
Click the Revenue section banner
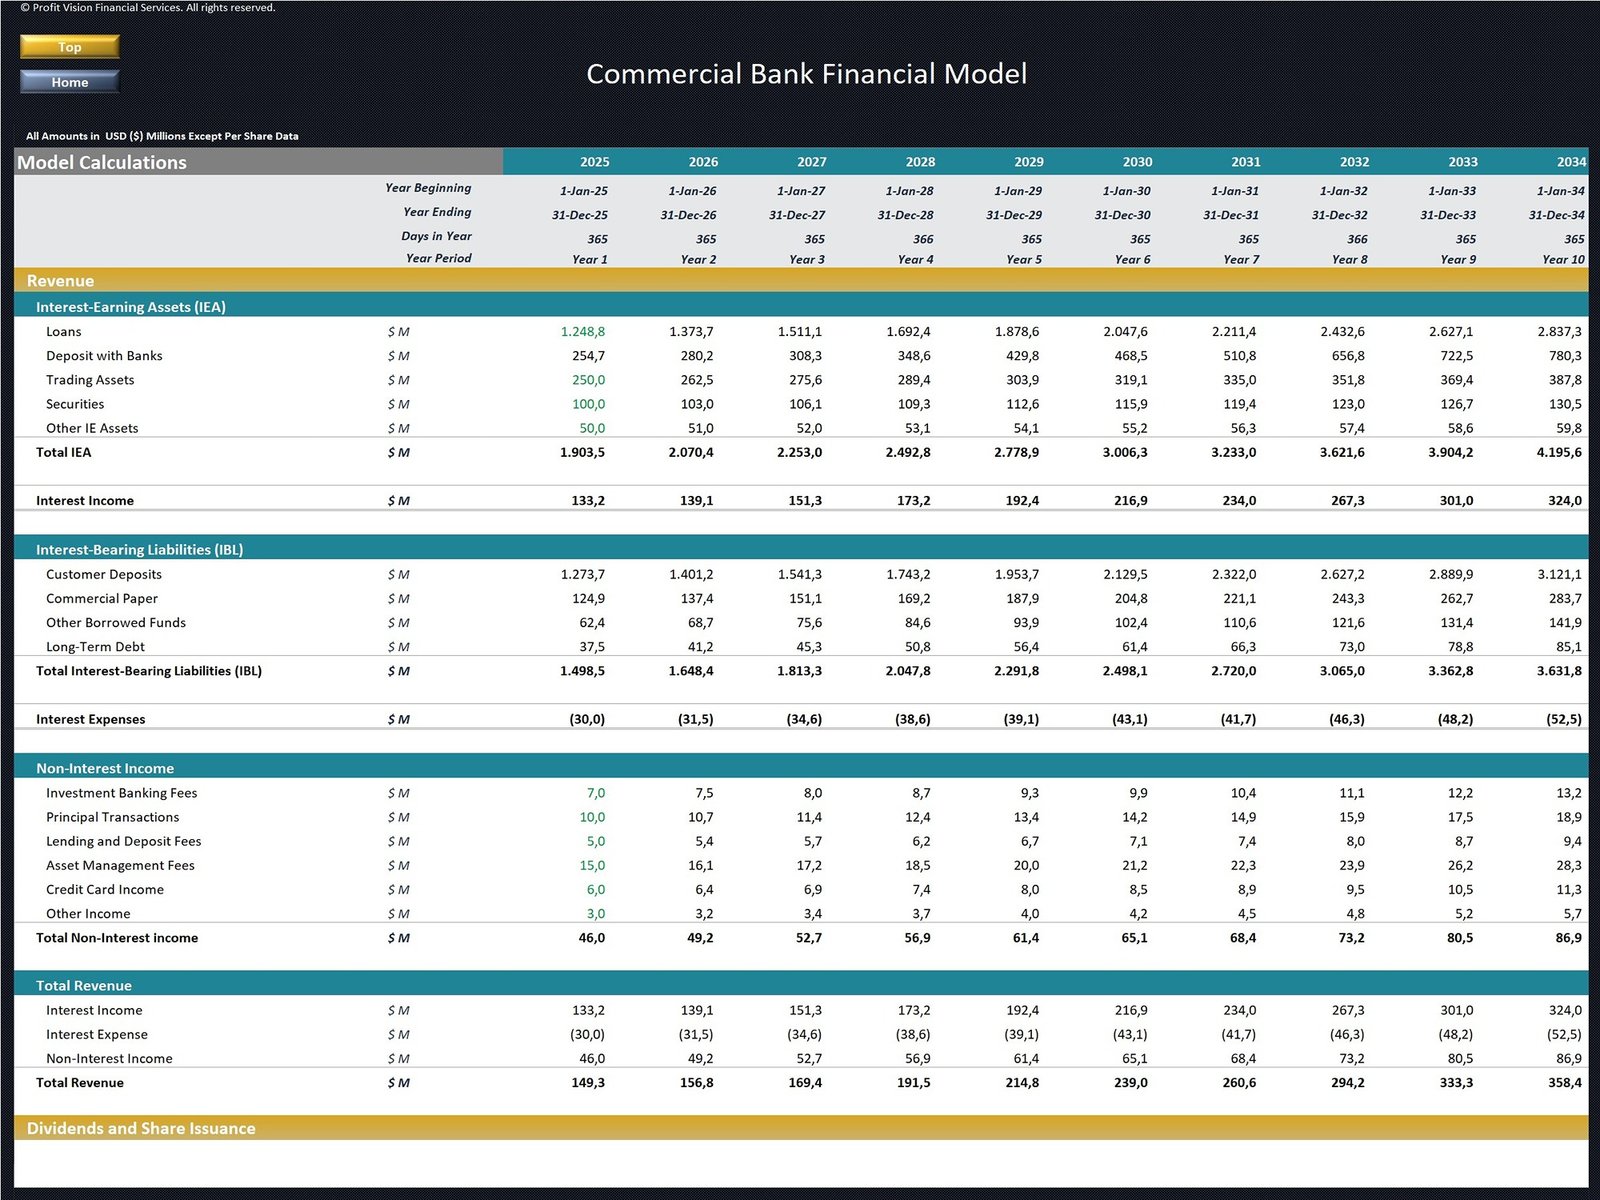click(60, 281)
